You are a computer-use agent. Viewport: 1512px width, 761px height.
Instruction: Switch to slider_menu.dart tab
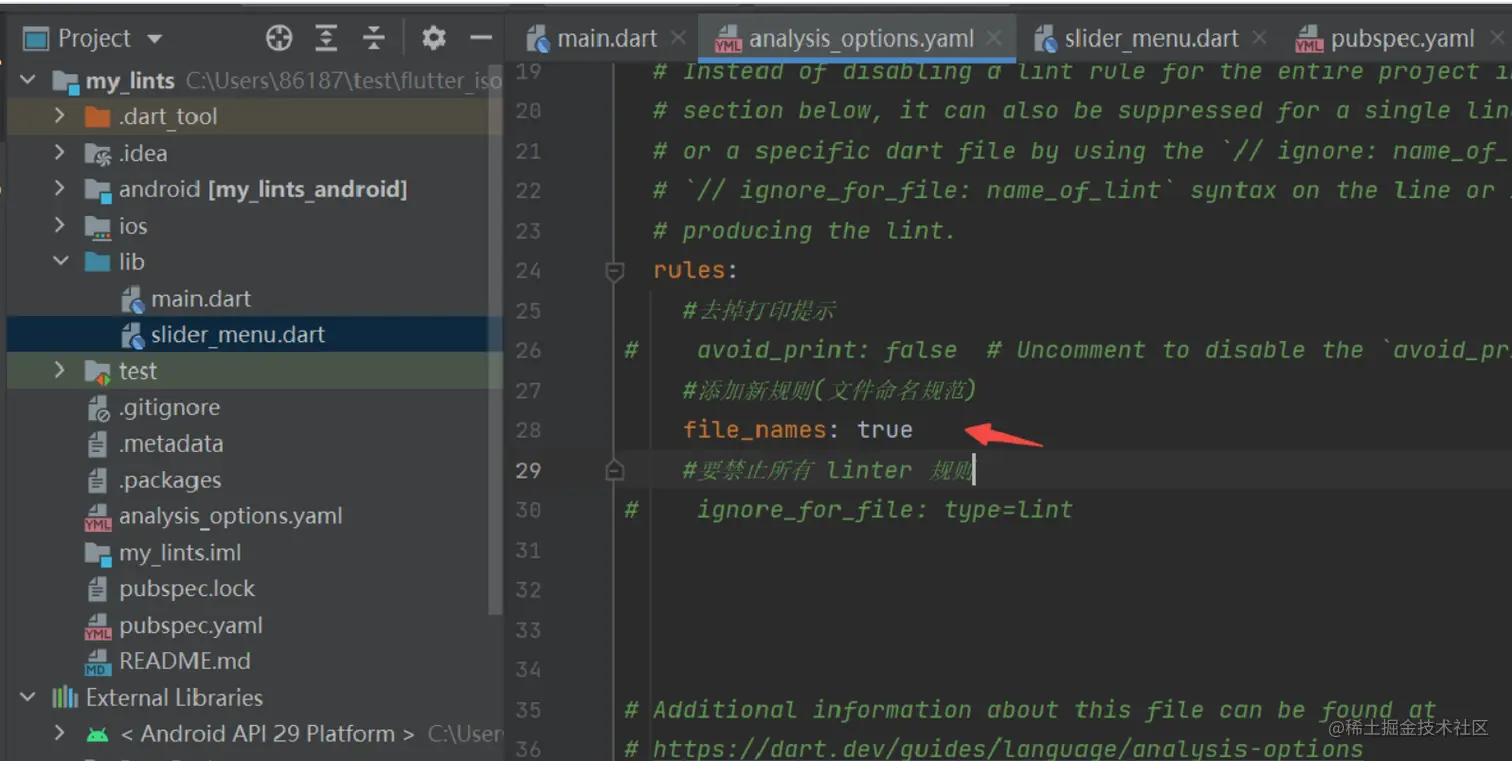click(x=1151, y=39)
